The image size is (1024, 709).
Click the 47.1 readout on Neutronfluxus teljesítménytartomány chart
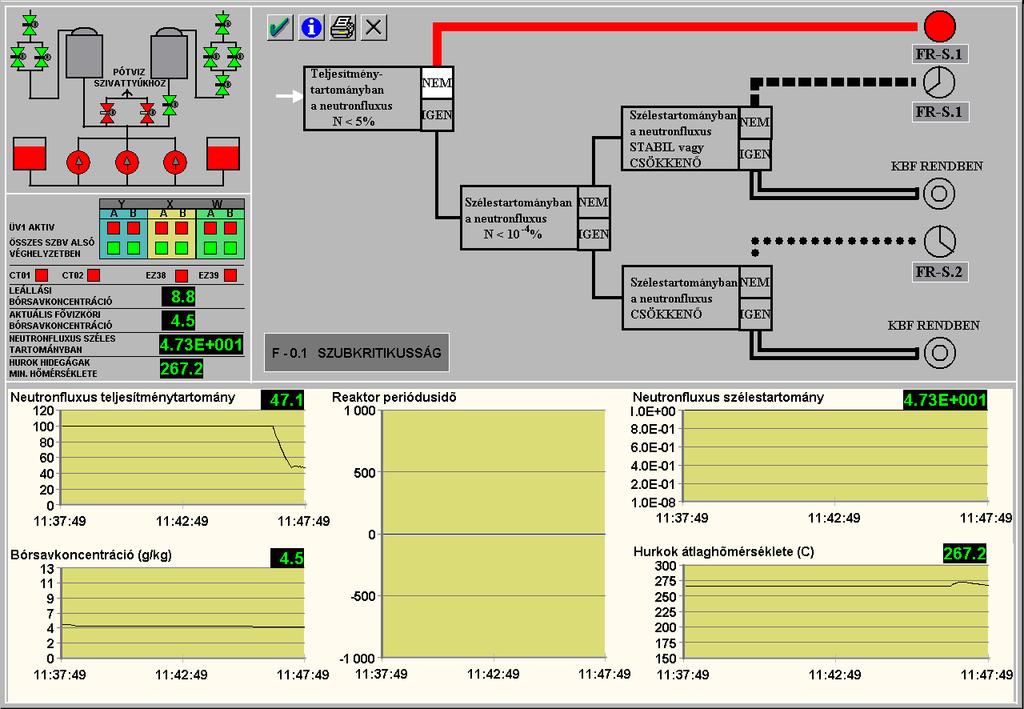283,400
